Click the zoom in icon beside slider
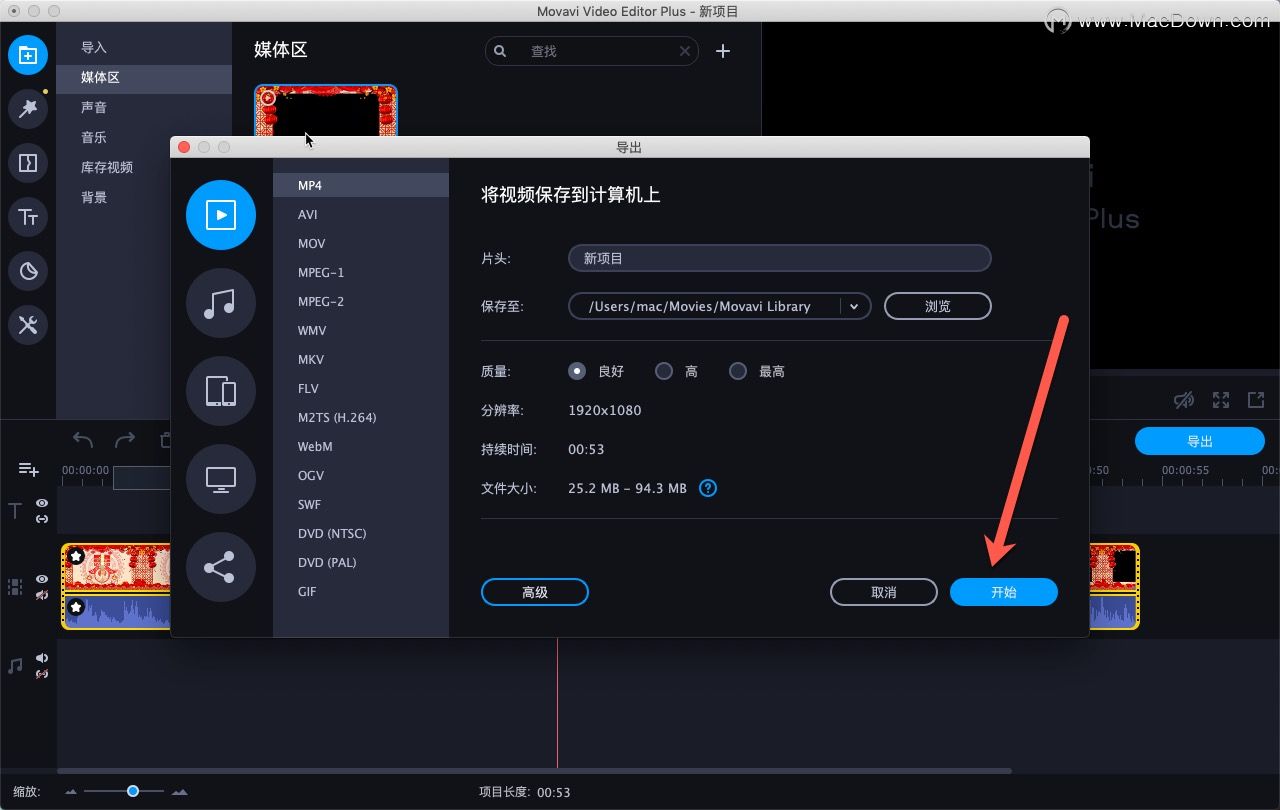This screenshot has height=810, width=1280. coord(179,792)
